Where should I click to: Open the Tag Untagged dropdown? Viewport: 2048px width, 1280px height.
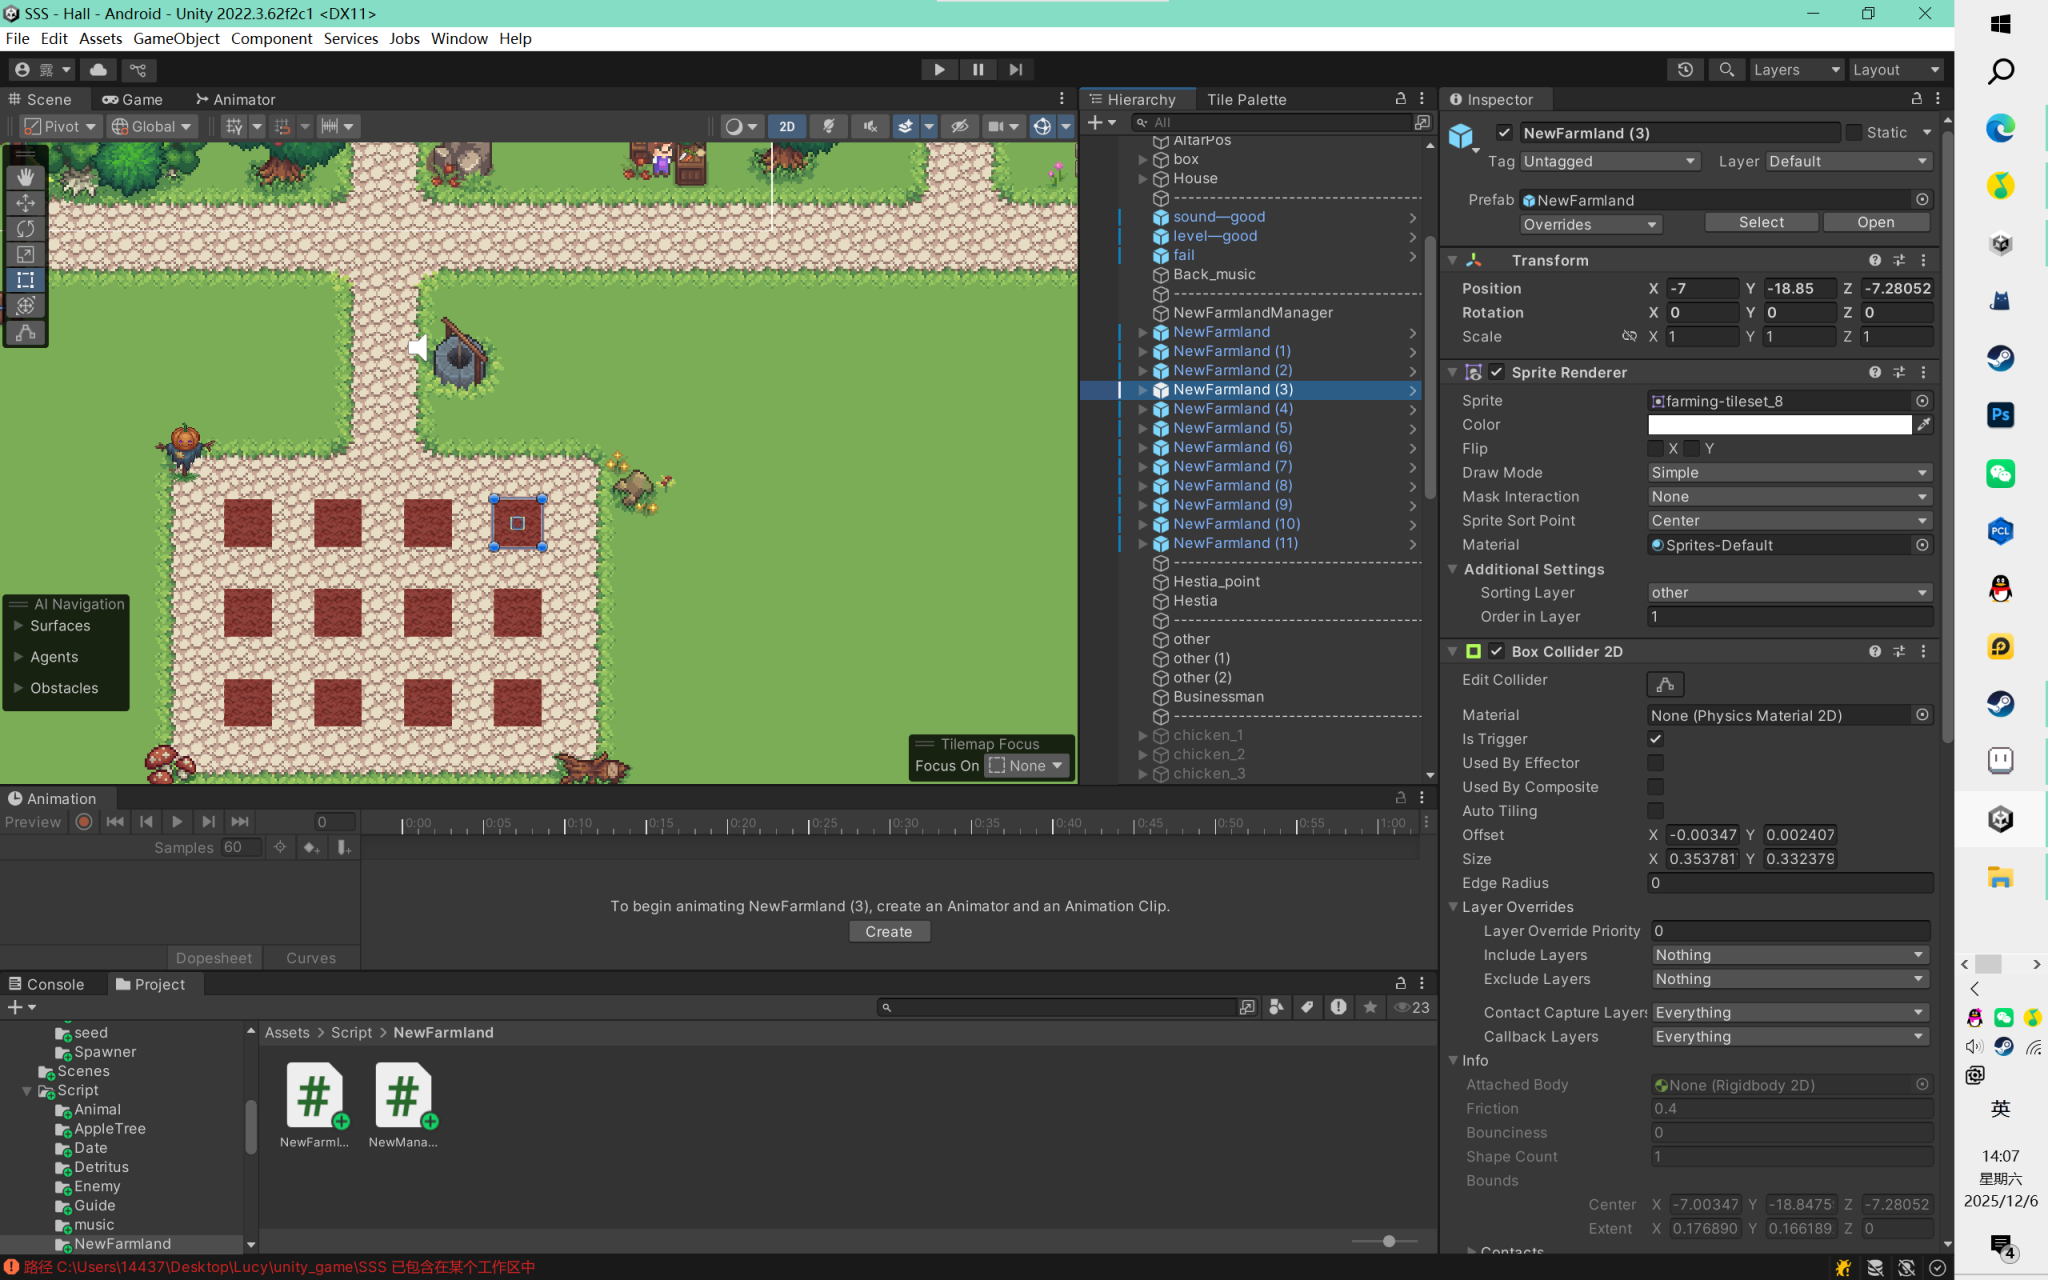[1608, 161]
